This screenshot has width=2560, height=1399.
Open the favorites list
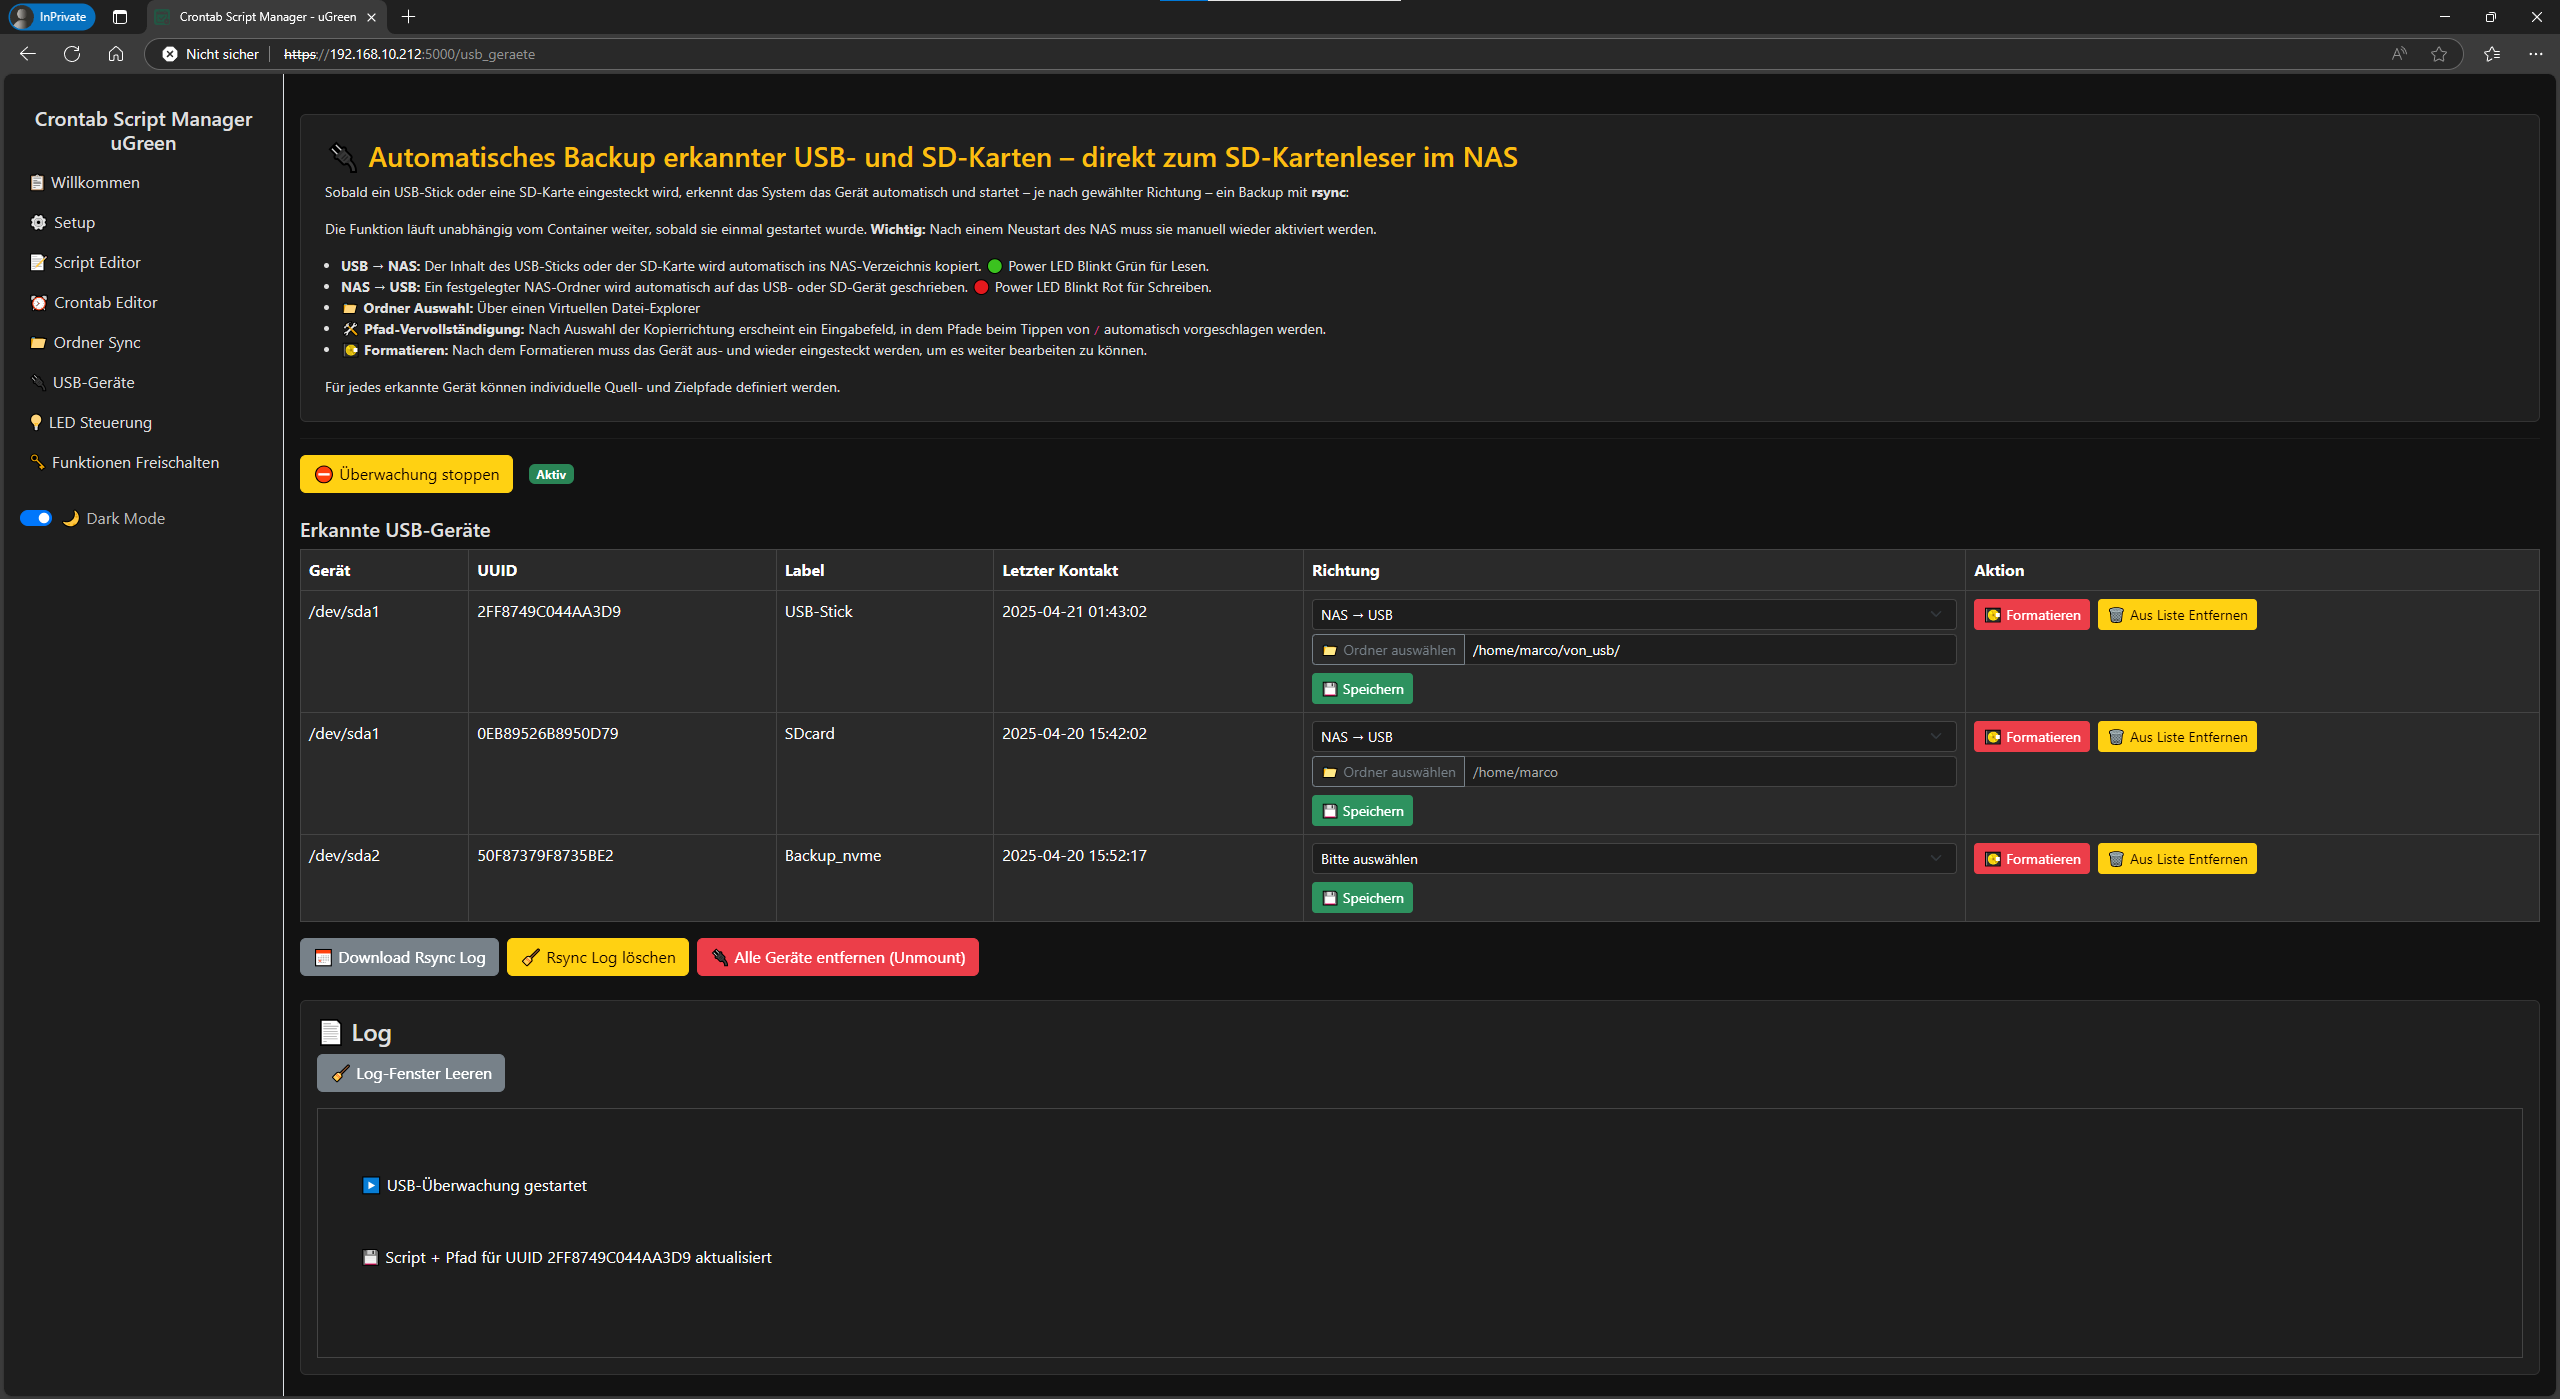tap(2492, 54)
